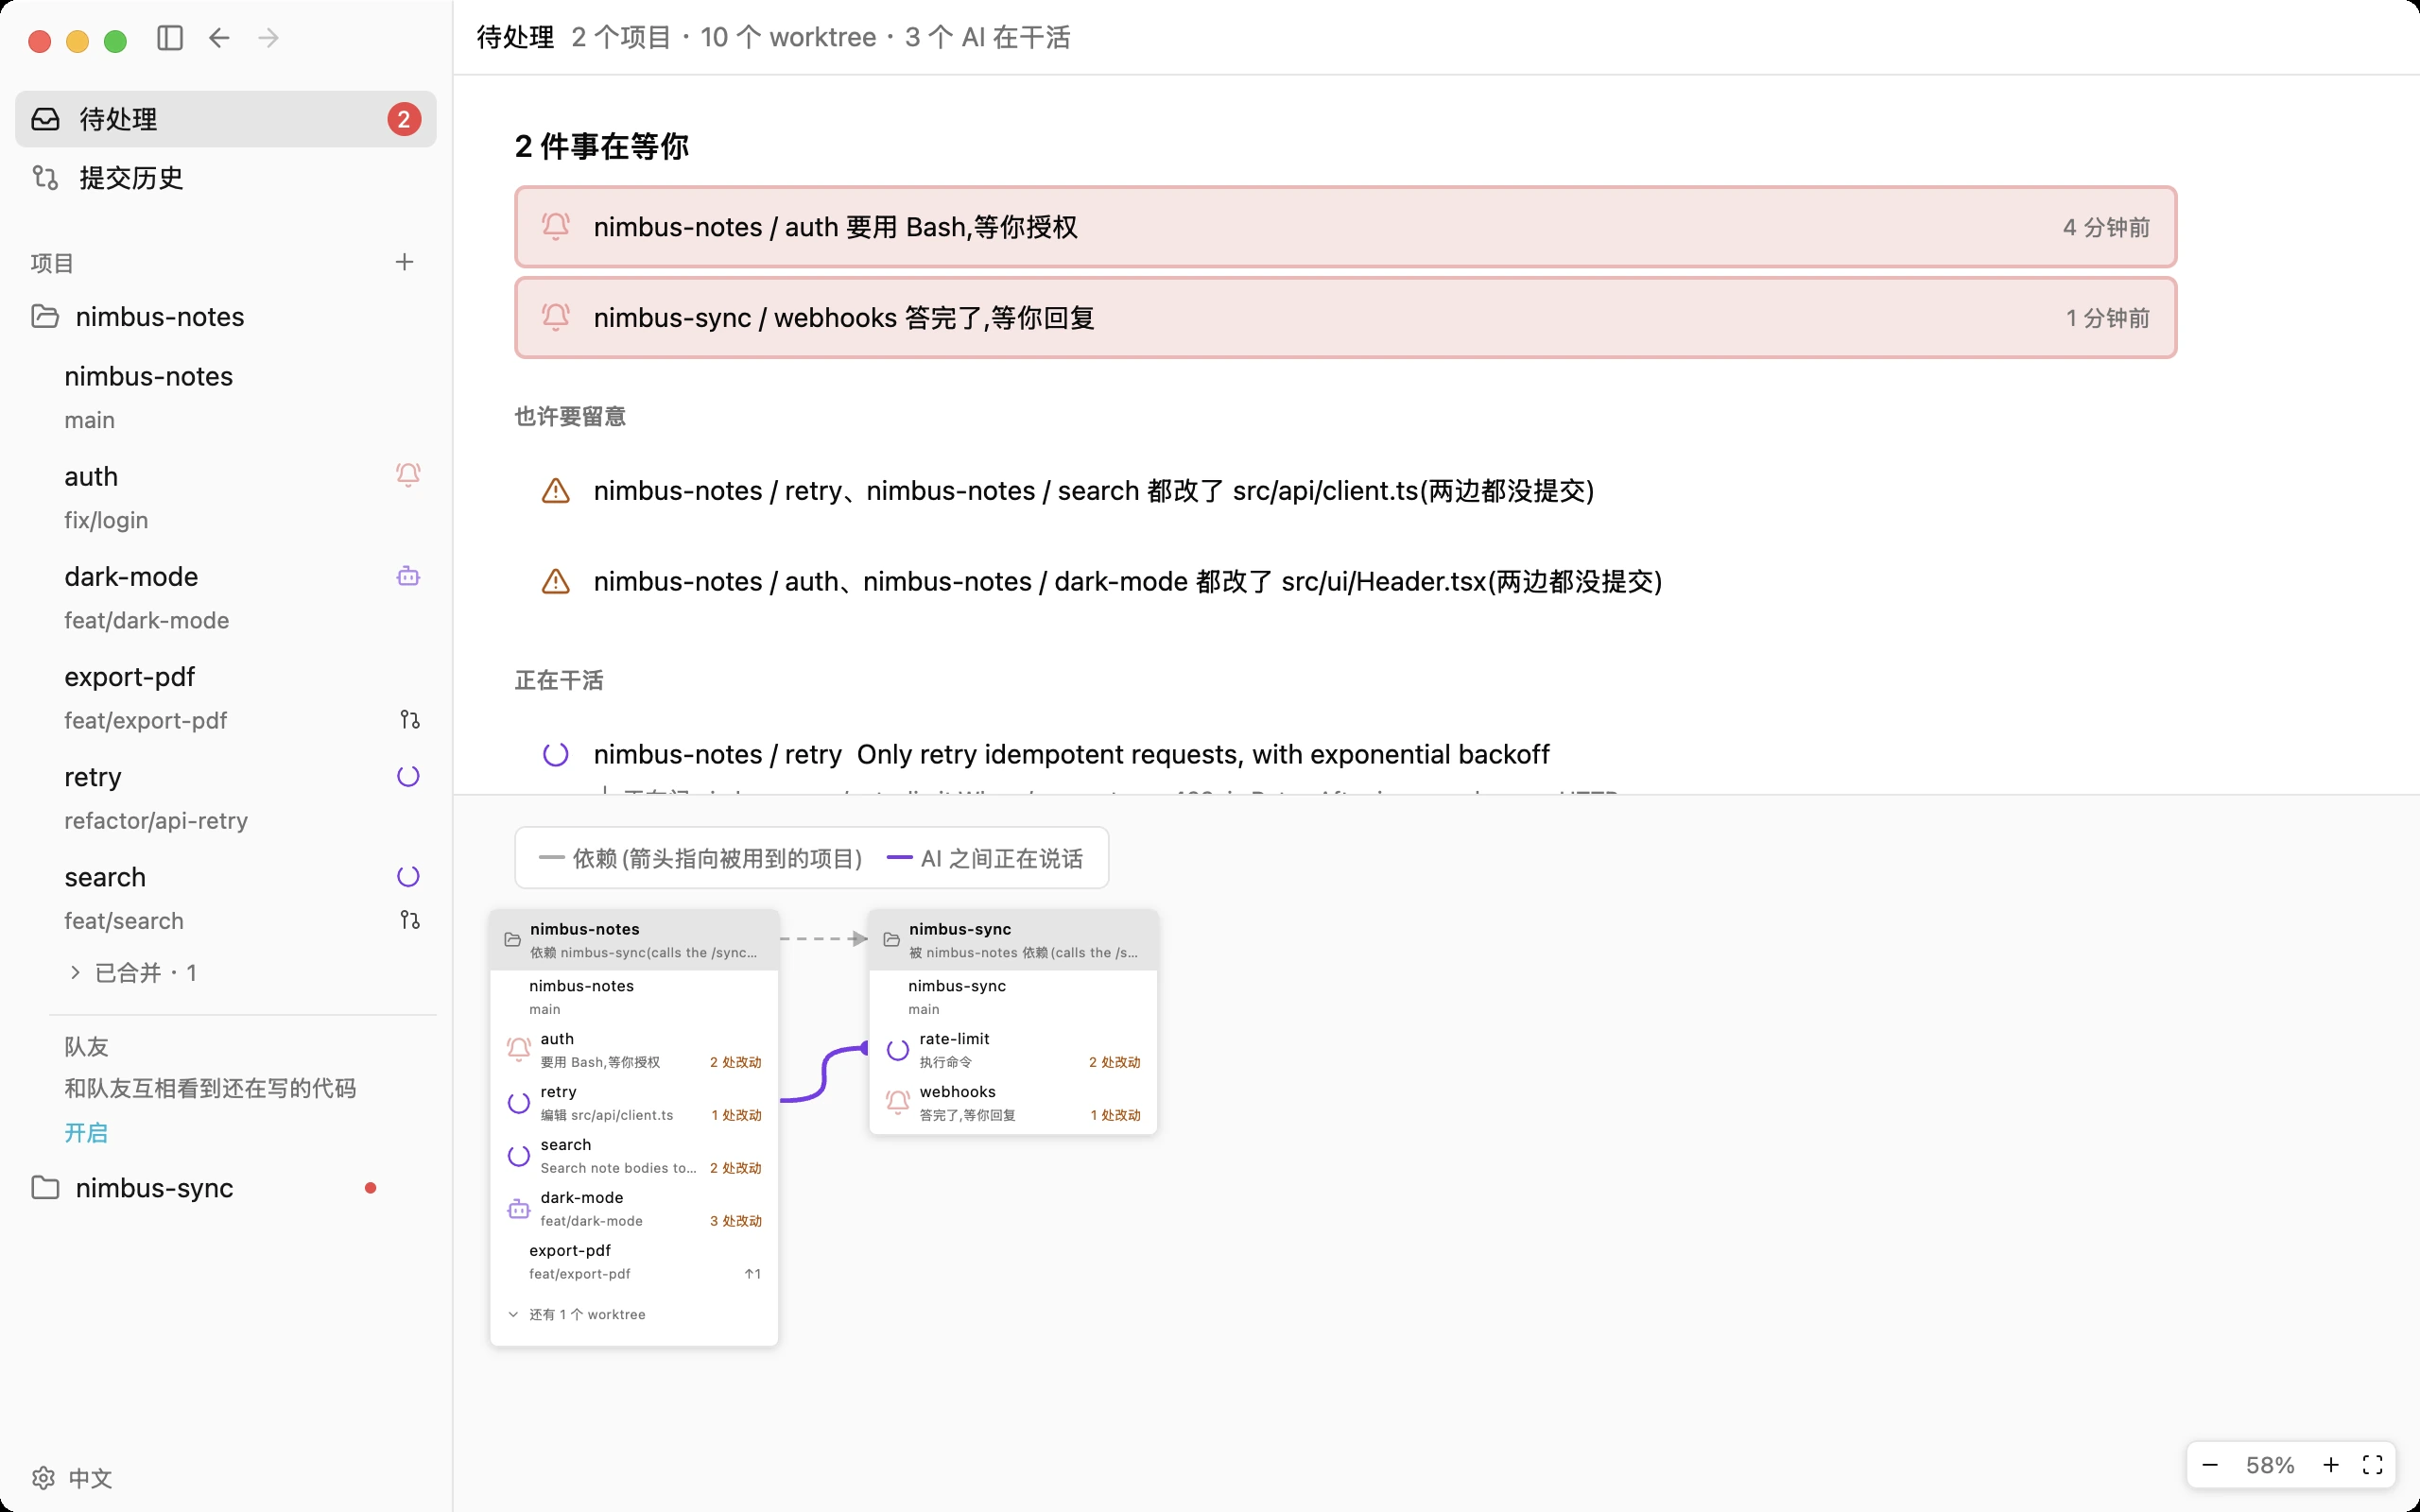Expand 还有 1 个 worktree in graph card
The image size is (2420, 1512).
pos(634,1314)
